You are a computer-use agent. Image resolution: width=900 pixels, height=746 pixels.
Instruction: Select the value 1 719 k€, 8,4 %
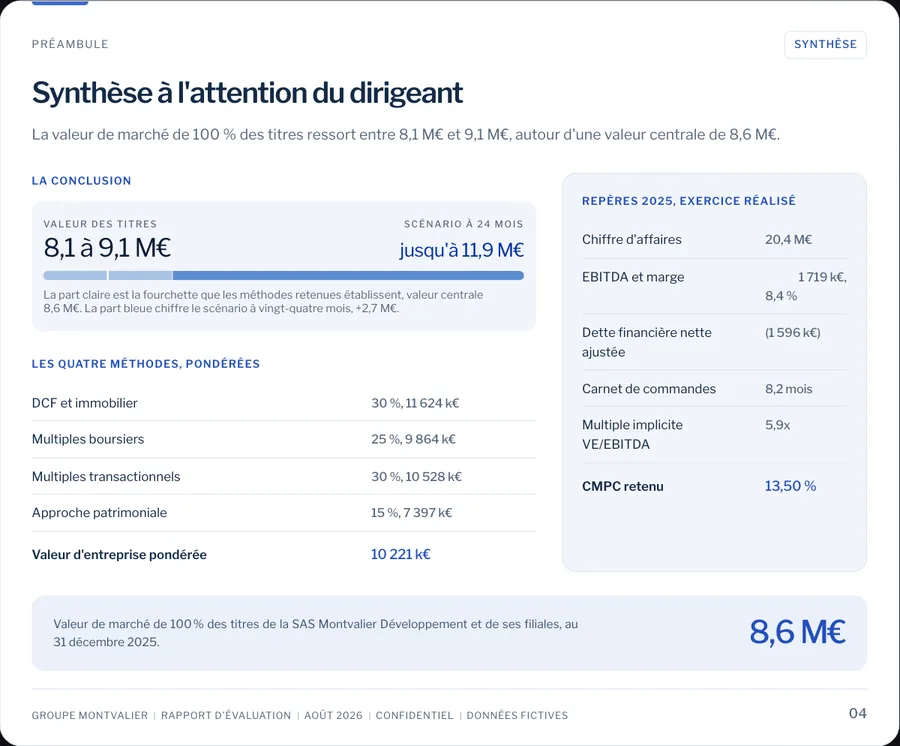[806, 286]
